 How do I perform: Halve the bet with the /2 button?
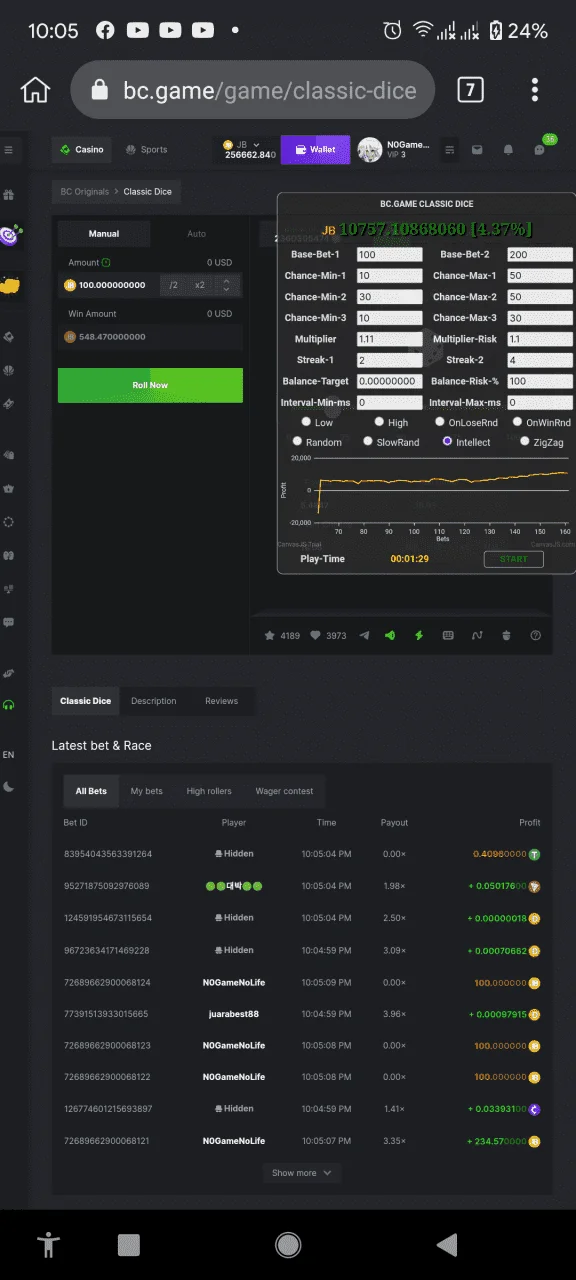173,285
